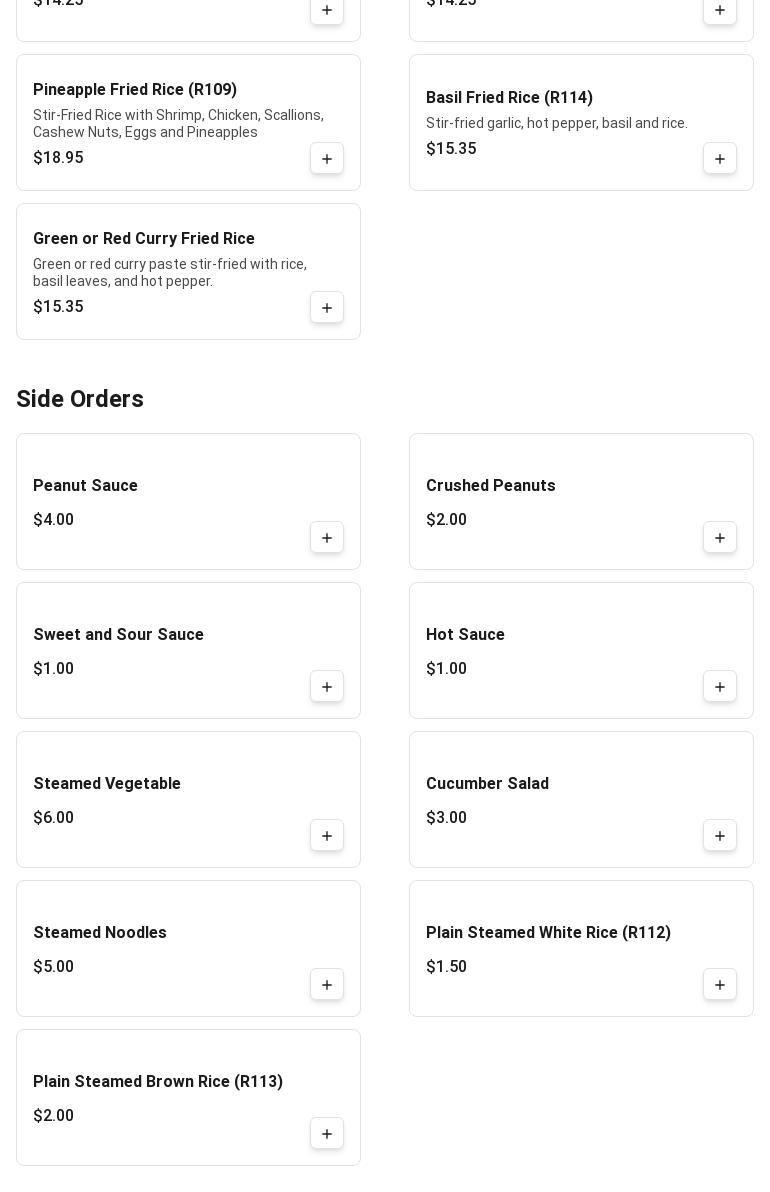Image resolution: width=770 pixels, height=1192 pixels.
Task: Add Plain Steamed Brown Rice (R113)
Action: click(x=327, y=1134)
